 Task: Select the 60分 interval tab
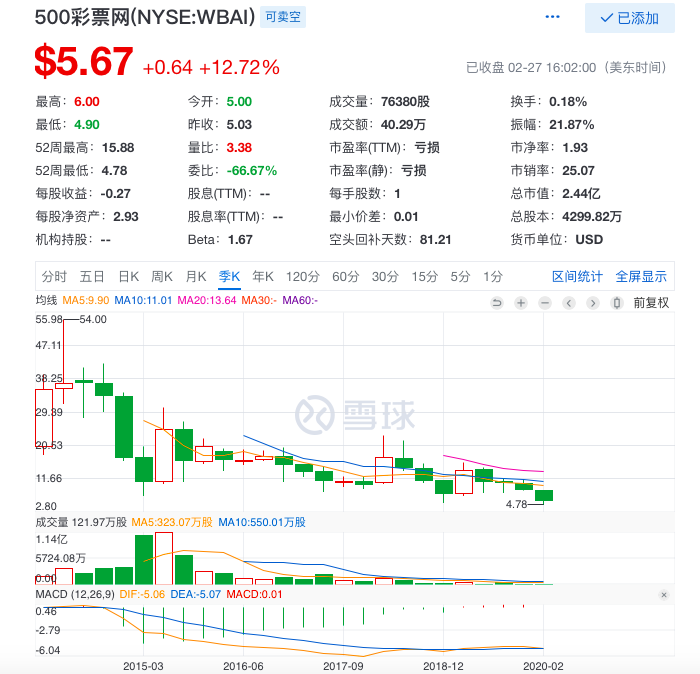345,276
